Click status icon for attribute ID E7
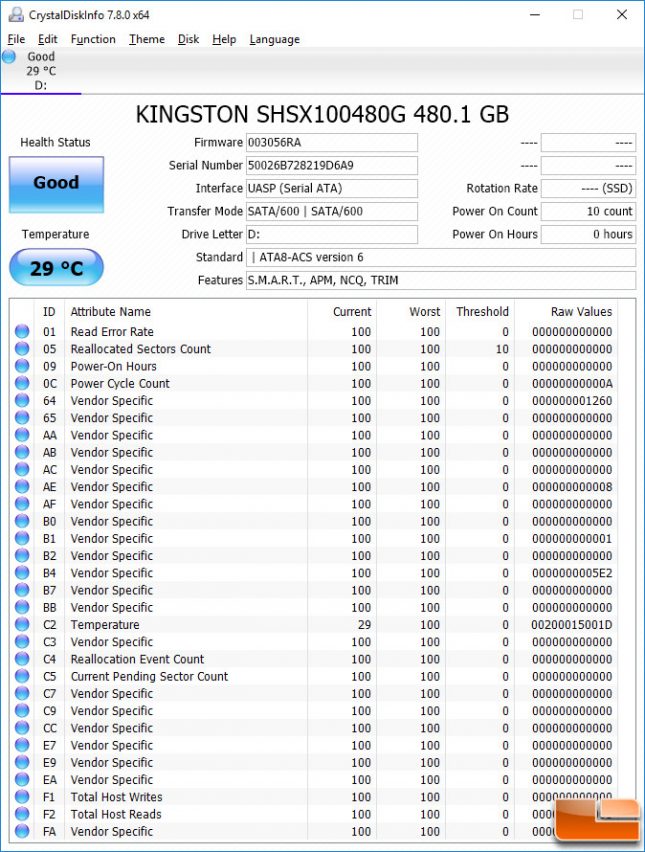This screenshot has height=852, width=645. [x=22, y=744]
